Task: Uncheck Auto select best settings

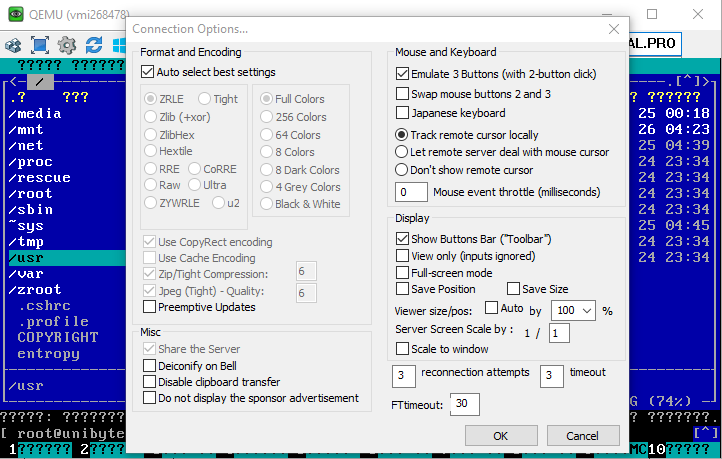Action: click(x=149, y=72)
